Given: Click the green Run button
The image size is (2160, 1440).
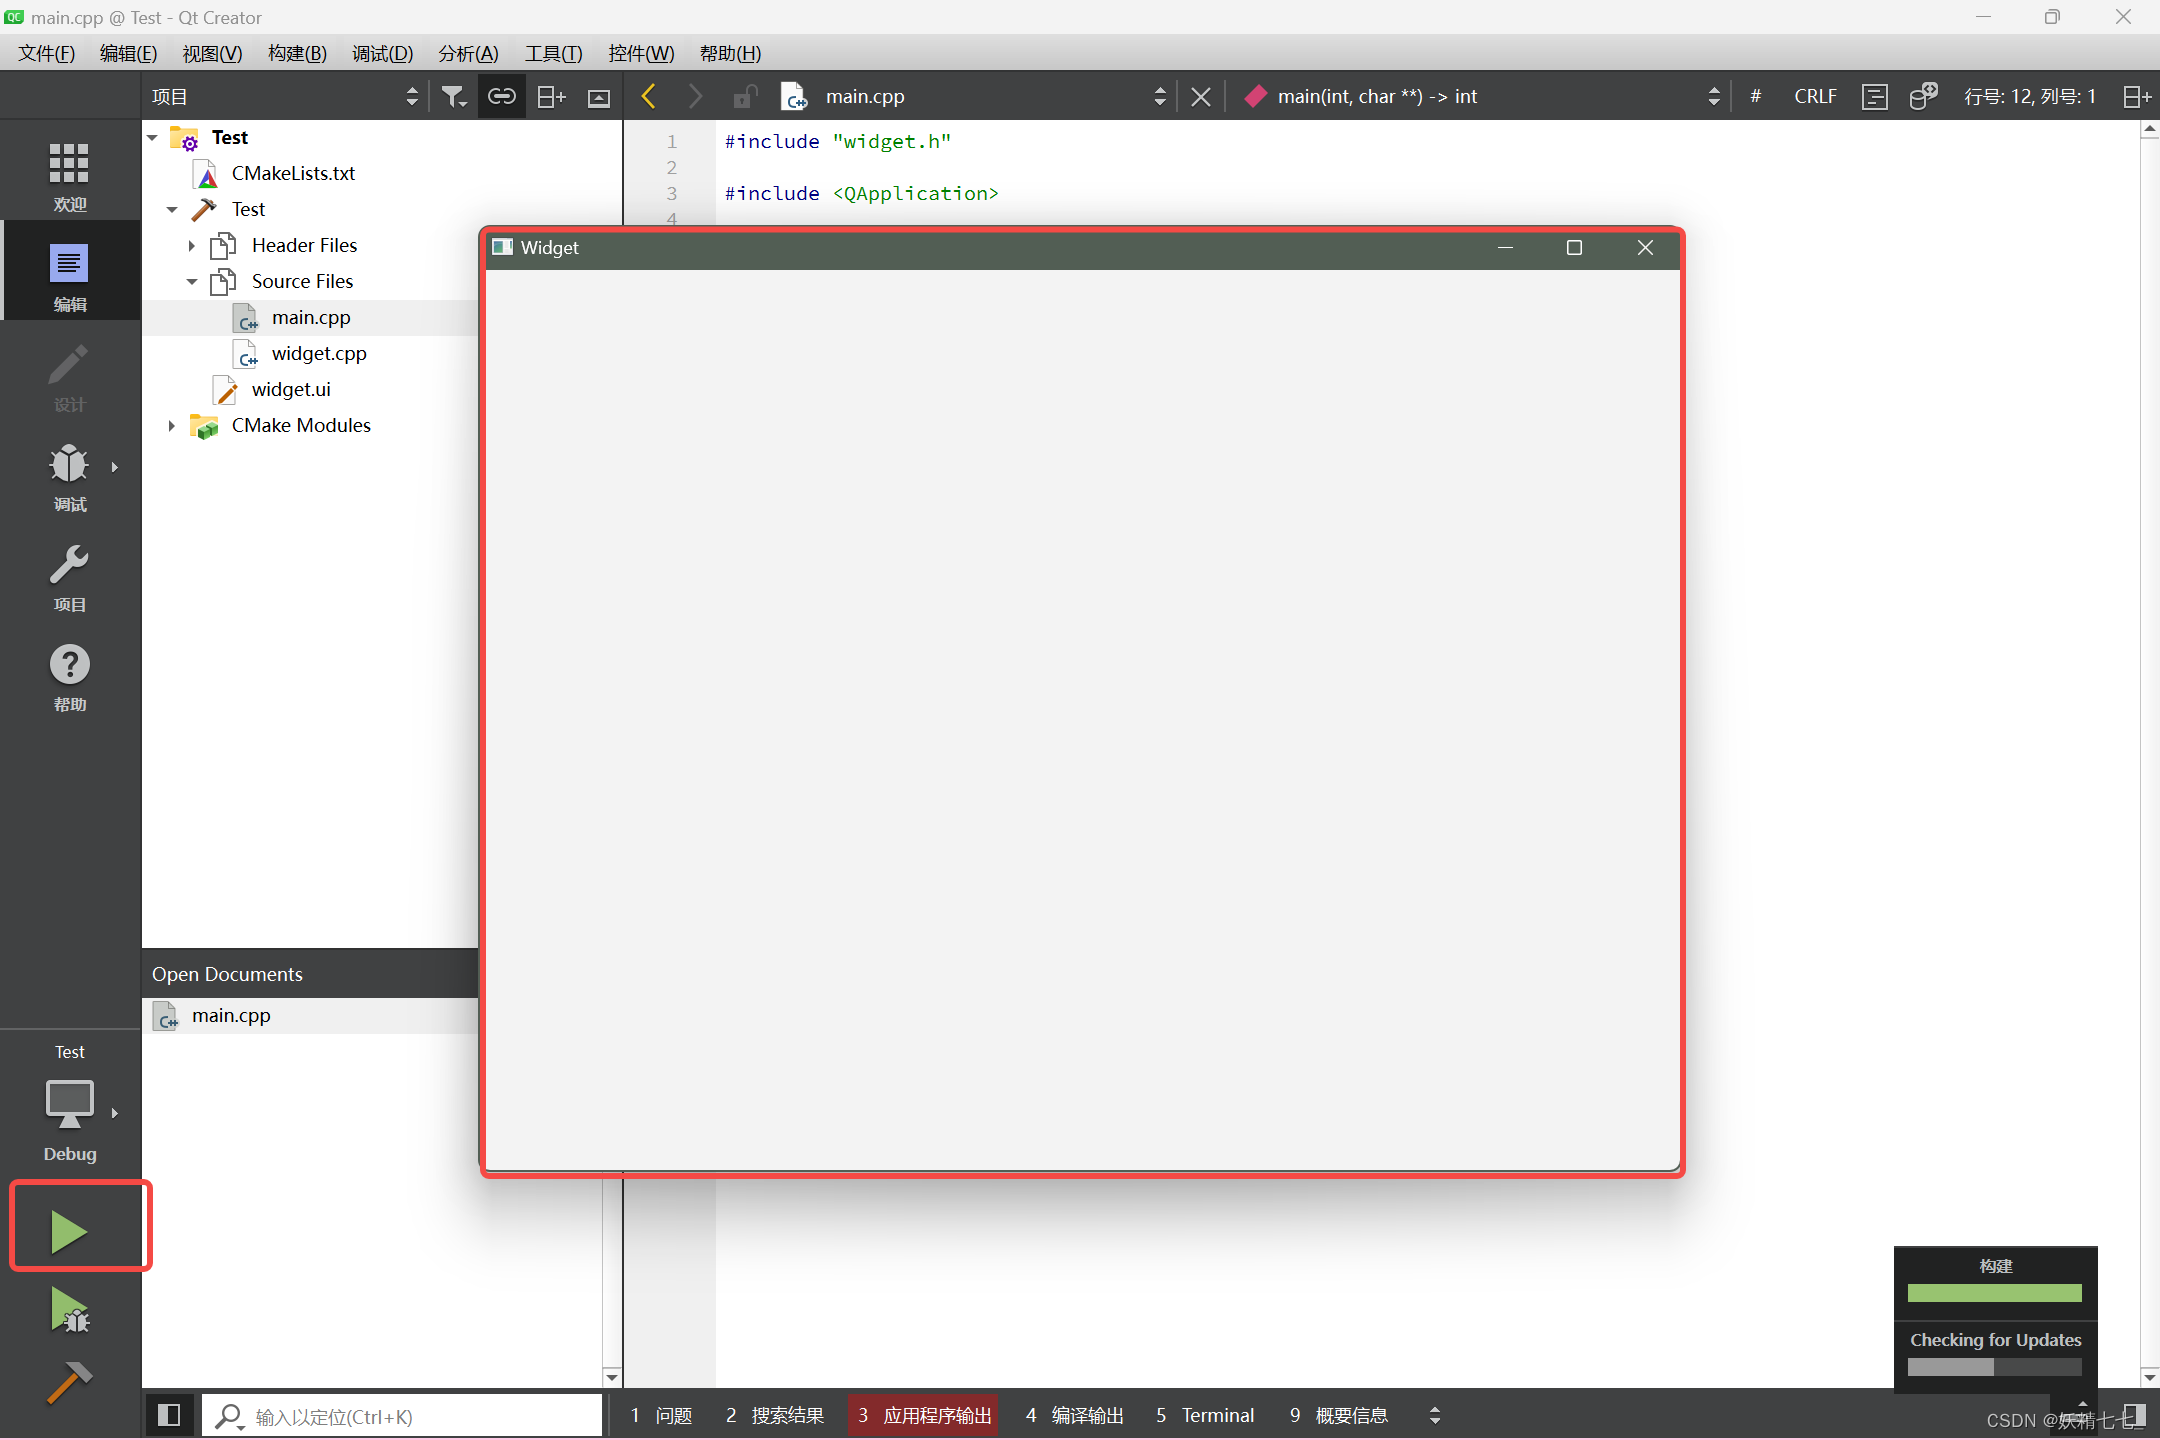Looking at the screenshot, I should click(69, 1232).
